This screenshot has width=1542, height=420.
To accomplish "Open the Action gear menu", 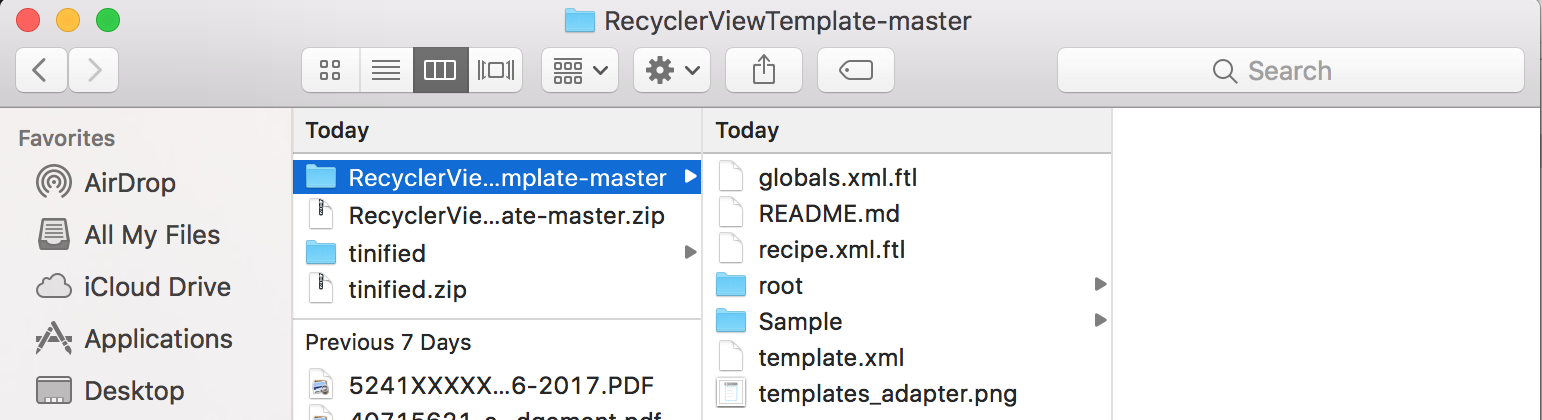I will click(x=672, y=70).
